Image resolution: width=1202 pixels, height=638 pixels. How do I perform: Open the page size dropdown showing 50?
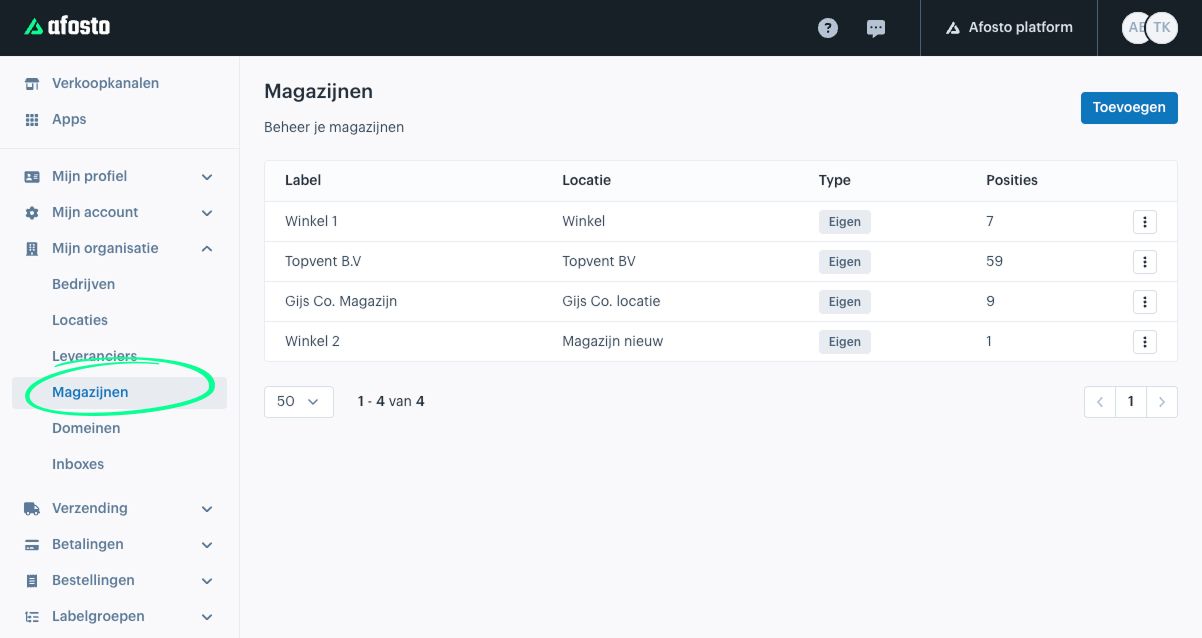tap(298, 401)
